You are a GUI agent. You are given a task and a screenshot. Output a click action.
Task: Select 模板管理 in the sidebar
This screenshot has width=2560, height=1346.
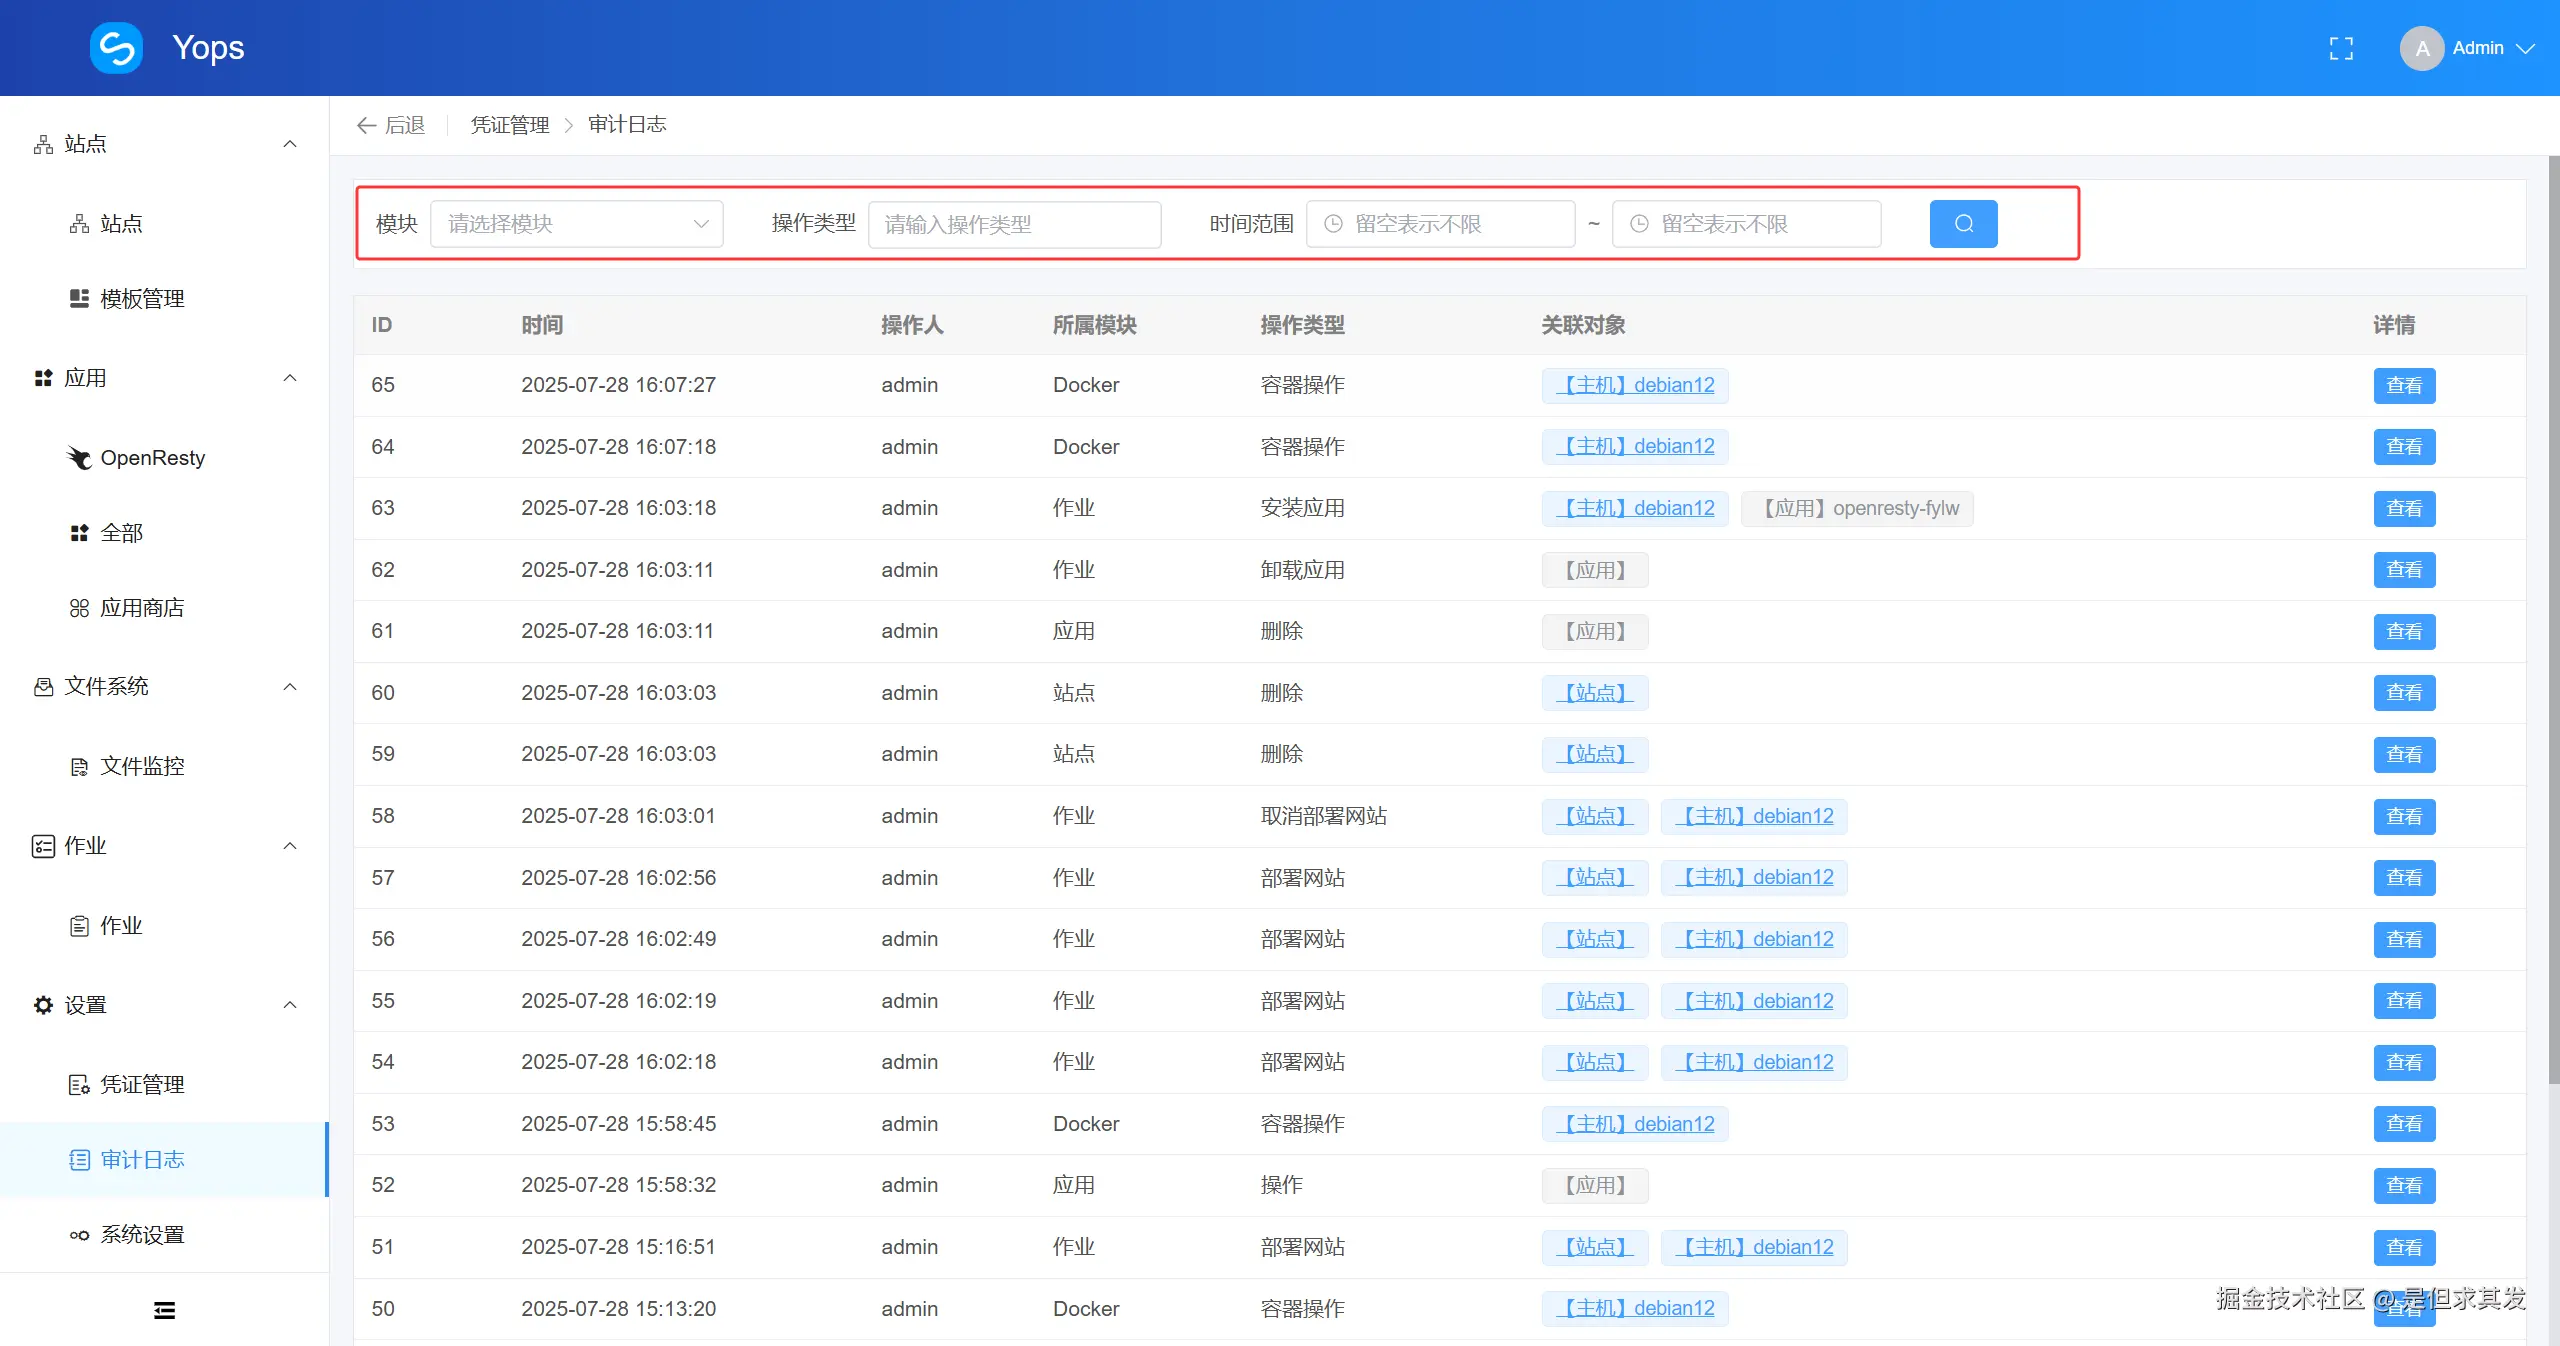point(141,298)
